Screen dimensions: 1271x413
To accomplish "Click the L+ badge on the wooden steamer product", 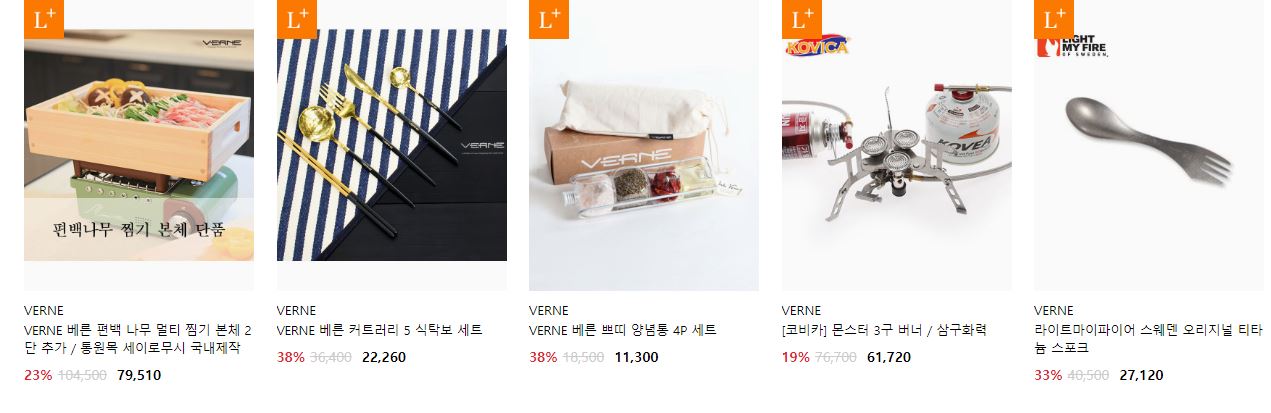I will (44, 19).
